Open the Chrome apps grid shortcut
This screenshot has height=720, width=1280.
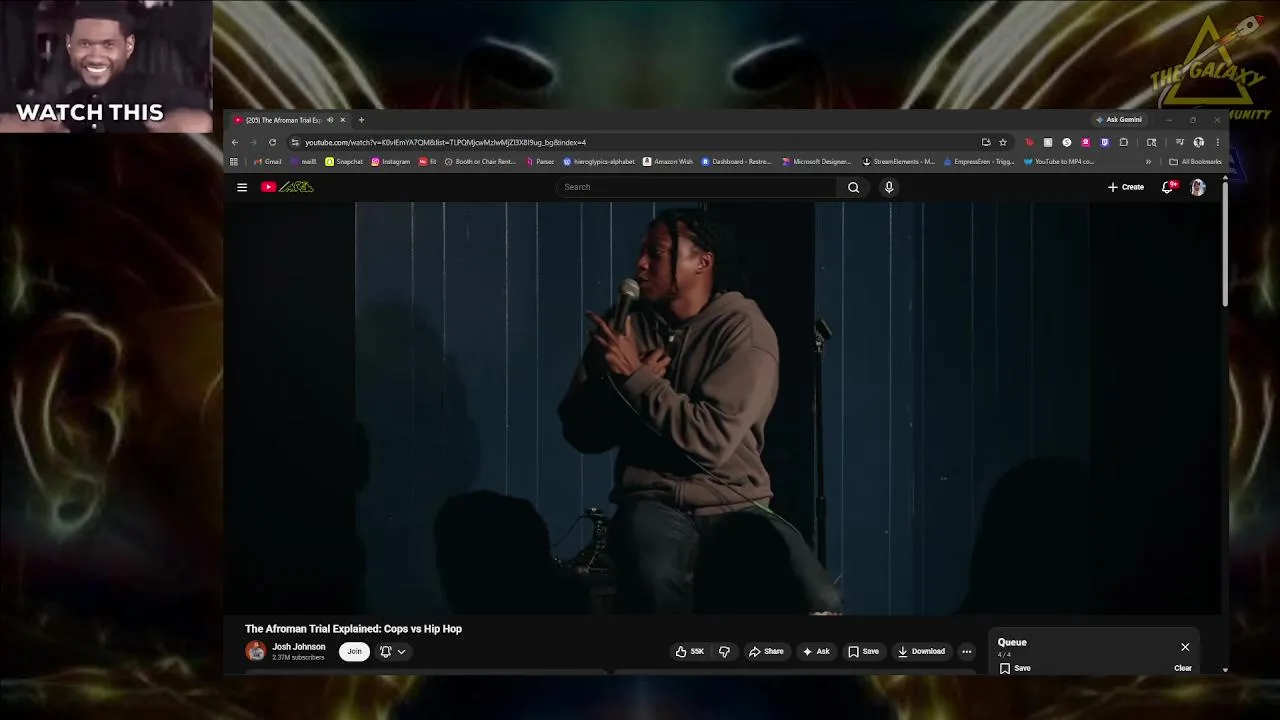coord(234,162)
